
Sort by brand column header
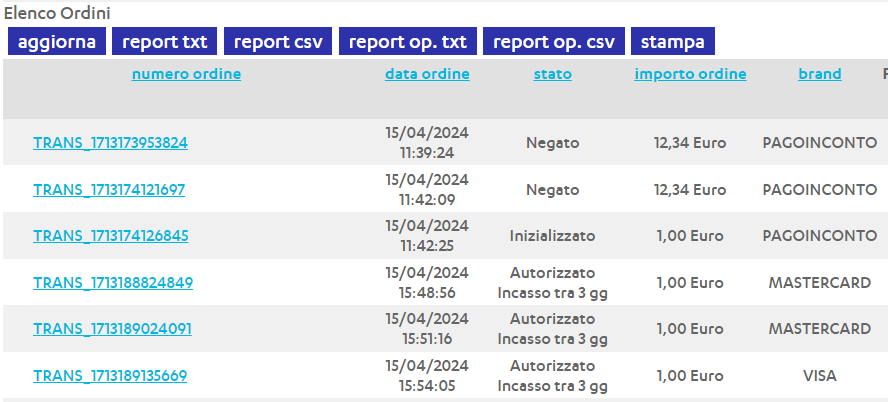pyautogui.click(x=819, y=74)
